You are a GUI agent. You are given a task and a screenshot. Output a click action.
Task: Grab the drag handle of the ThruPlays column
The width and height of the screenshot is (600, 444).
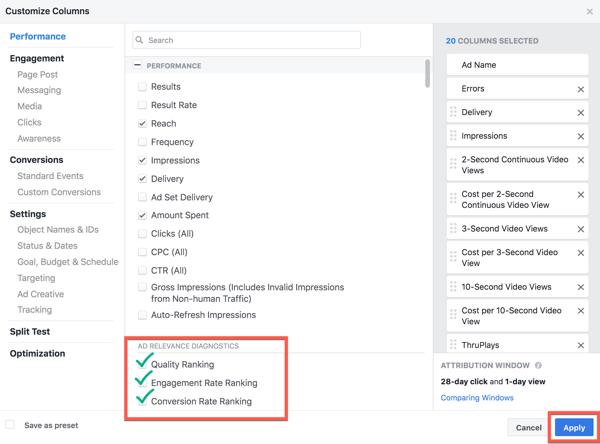[x=453, y=344]
